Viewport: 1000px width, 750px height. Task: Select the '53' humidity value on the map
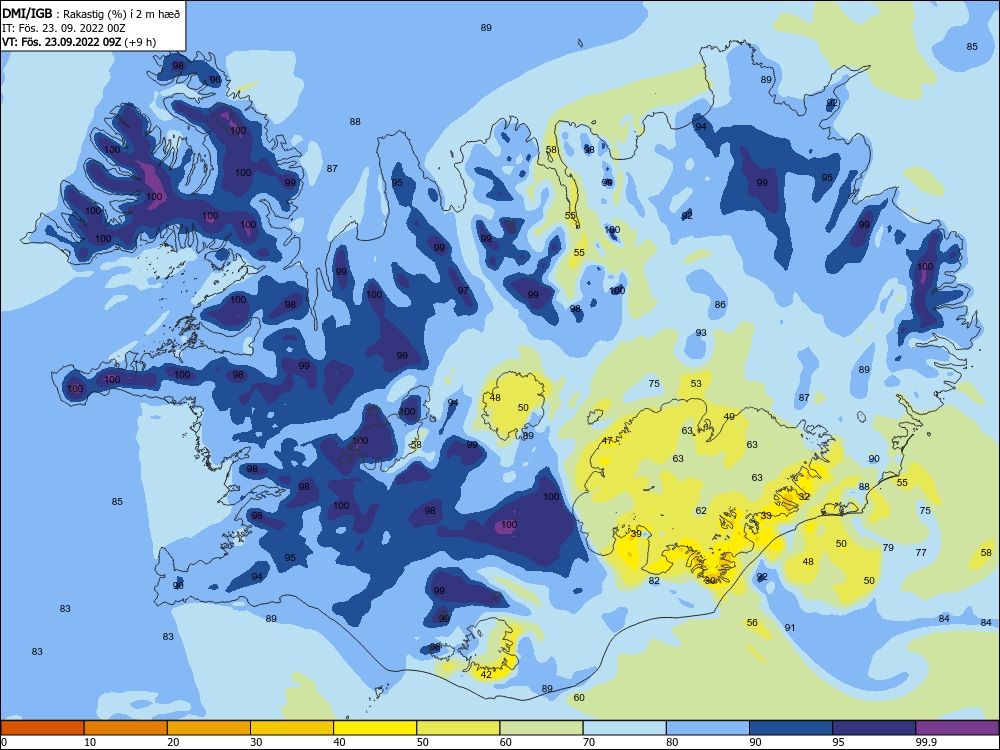(x=696, y=384)
